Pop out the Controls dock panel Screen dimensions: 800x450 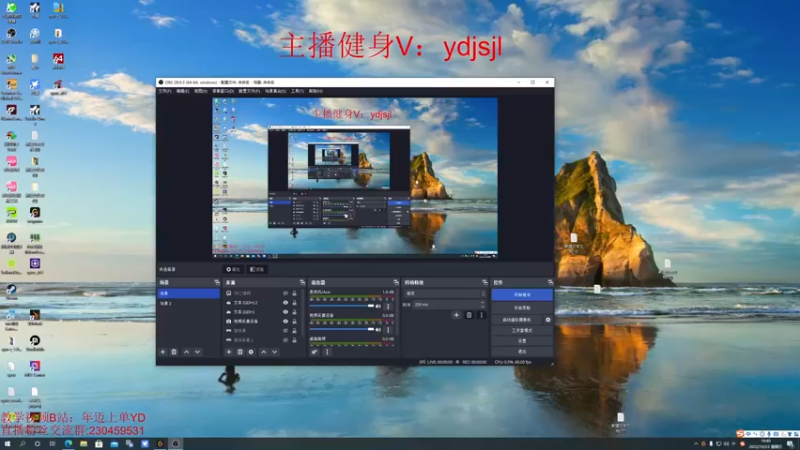pyautogui.click(x=550, y=282)
